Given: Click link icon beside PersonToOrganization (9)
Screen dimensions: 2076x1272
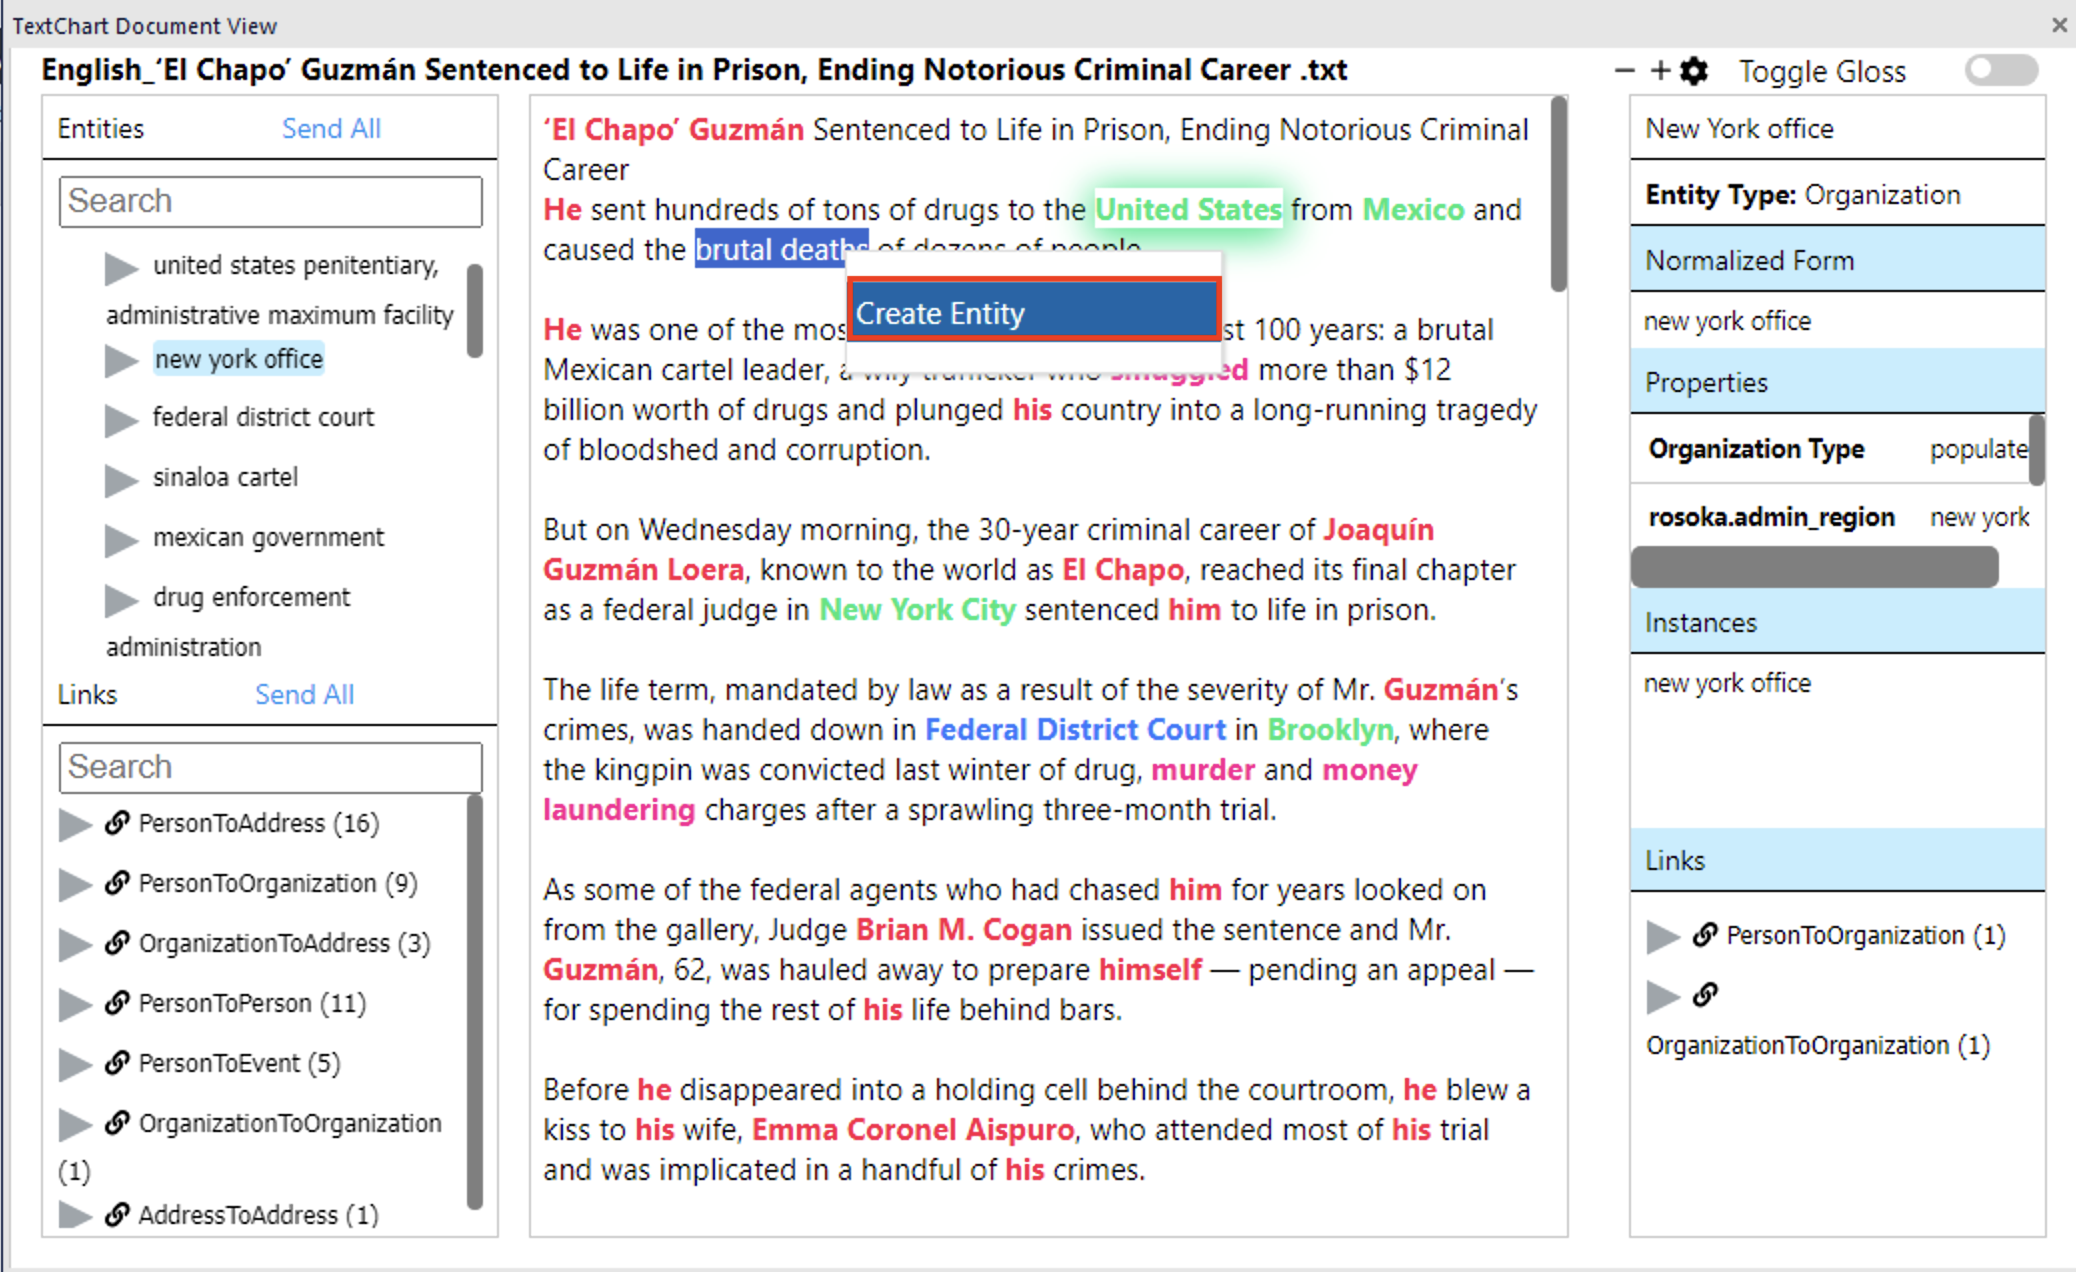Looking at the screenshot, I should click(x=117, y=883).
